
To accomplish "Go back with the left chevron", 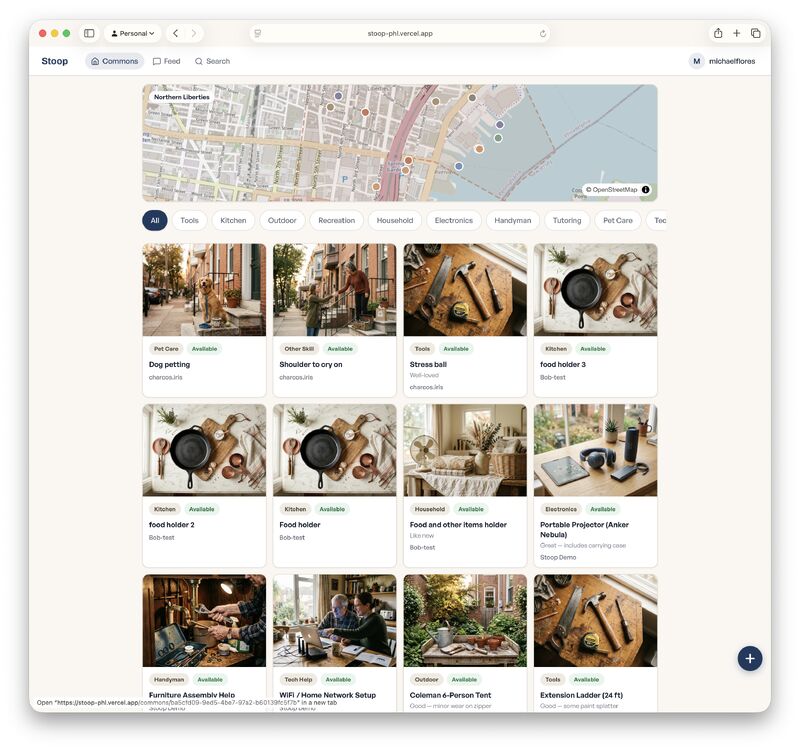I will click(175, 33).
